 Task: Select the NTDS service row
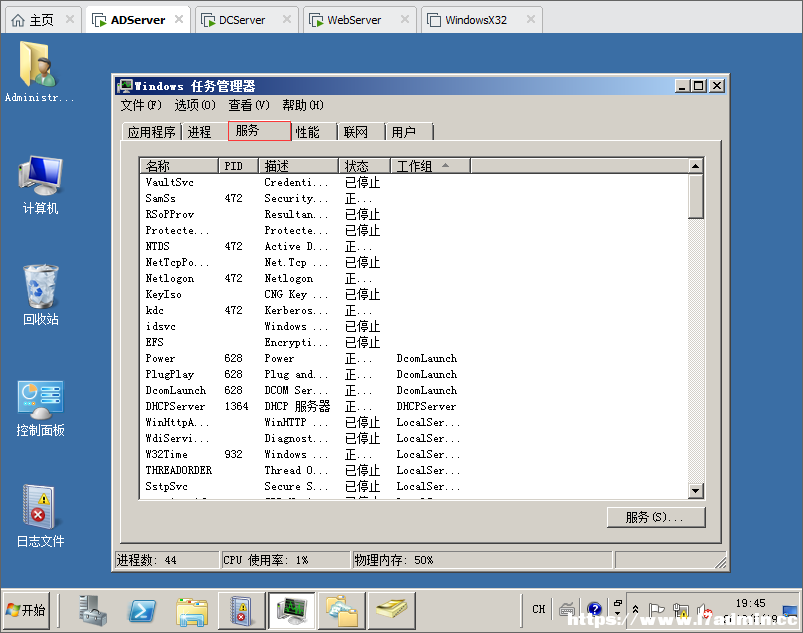(x=414, y=246)
